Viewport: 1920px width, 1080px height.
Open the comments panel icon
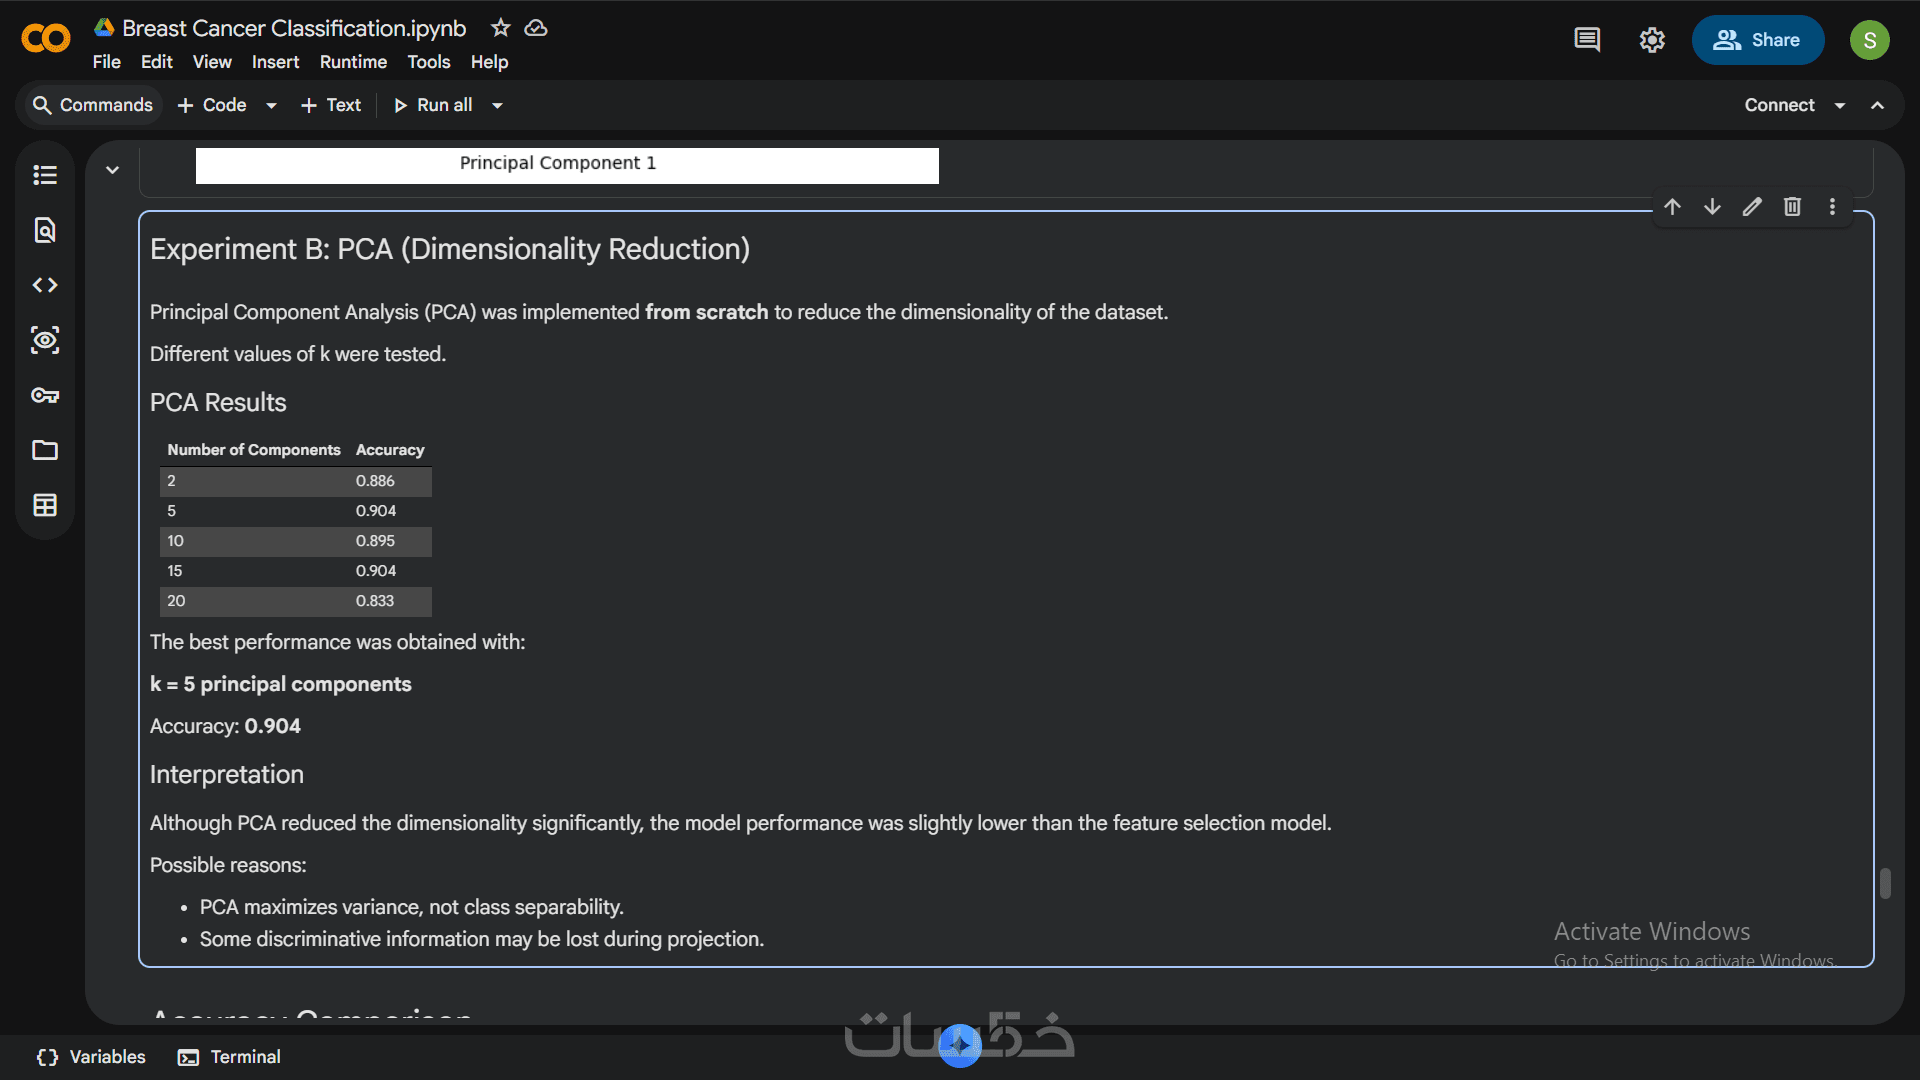point(1587,40)
